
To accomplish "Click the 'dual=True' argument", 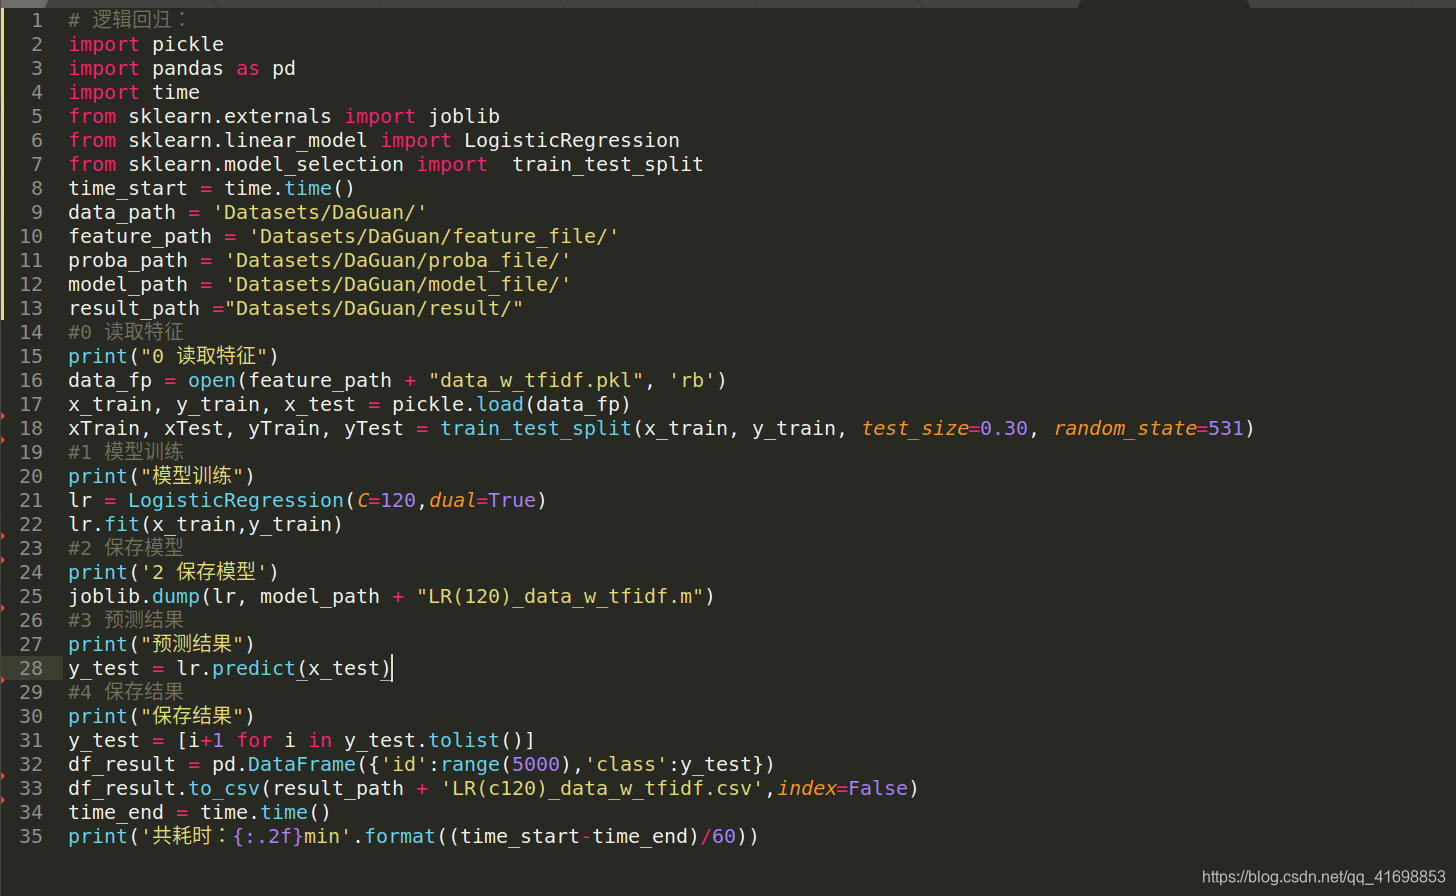I will [x=482, y=500].
